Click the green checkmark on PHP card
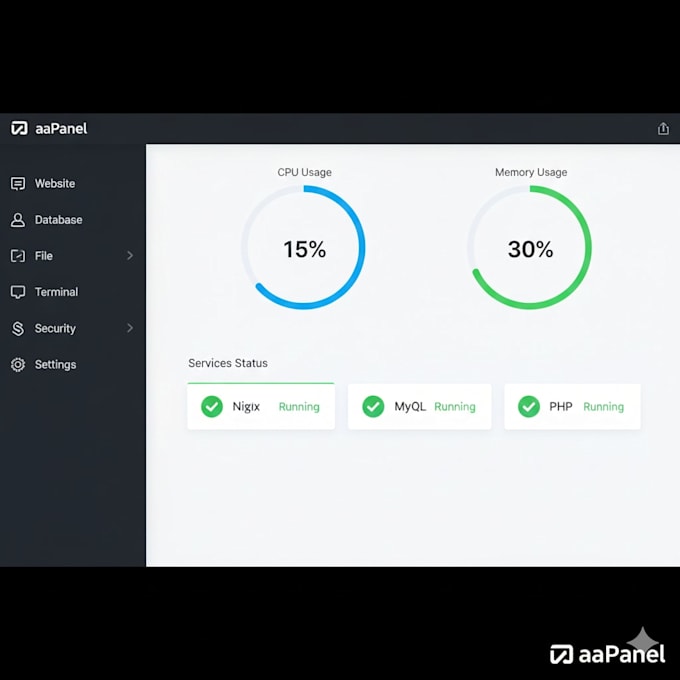680x680 pixels. (x=529, y=406)
